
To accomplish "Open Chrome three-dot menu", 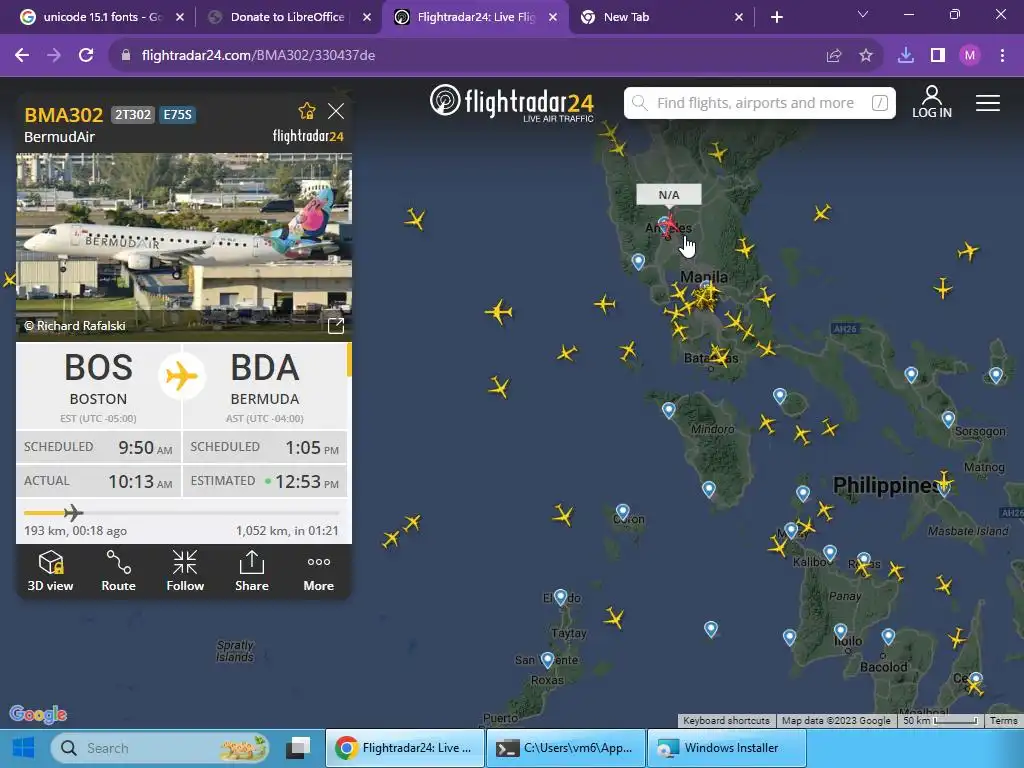I will click(1002, 56).
